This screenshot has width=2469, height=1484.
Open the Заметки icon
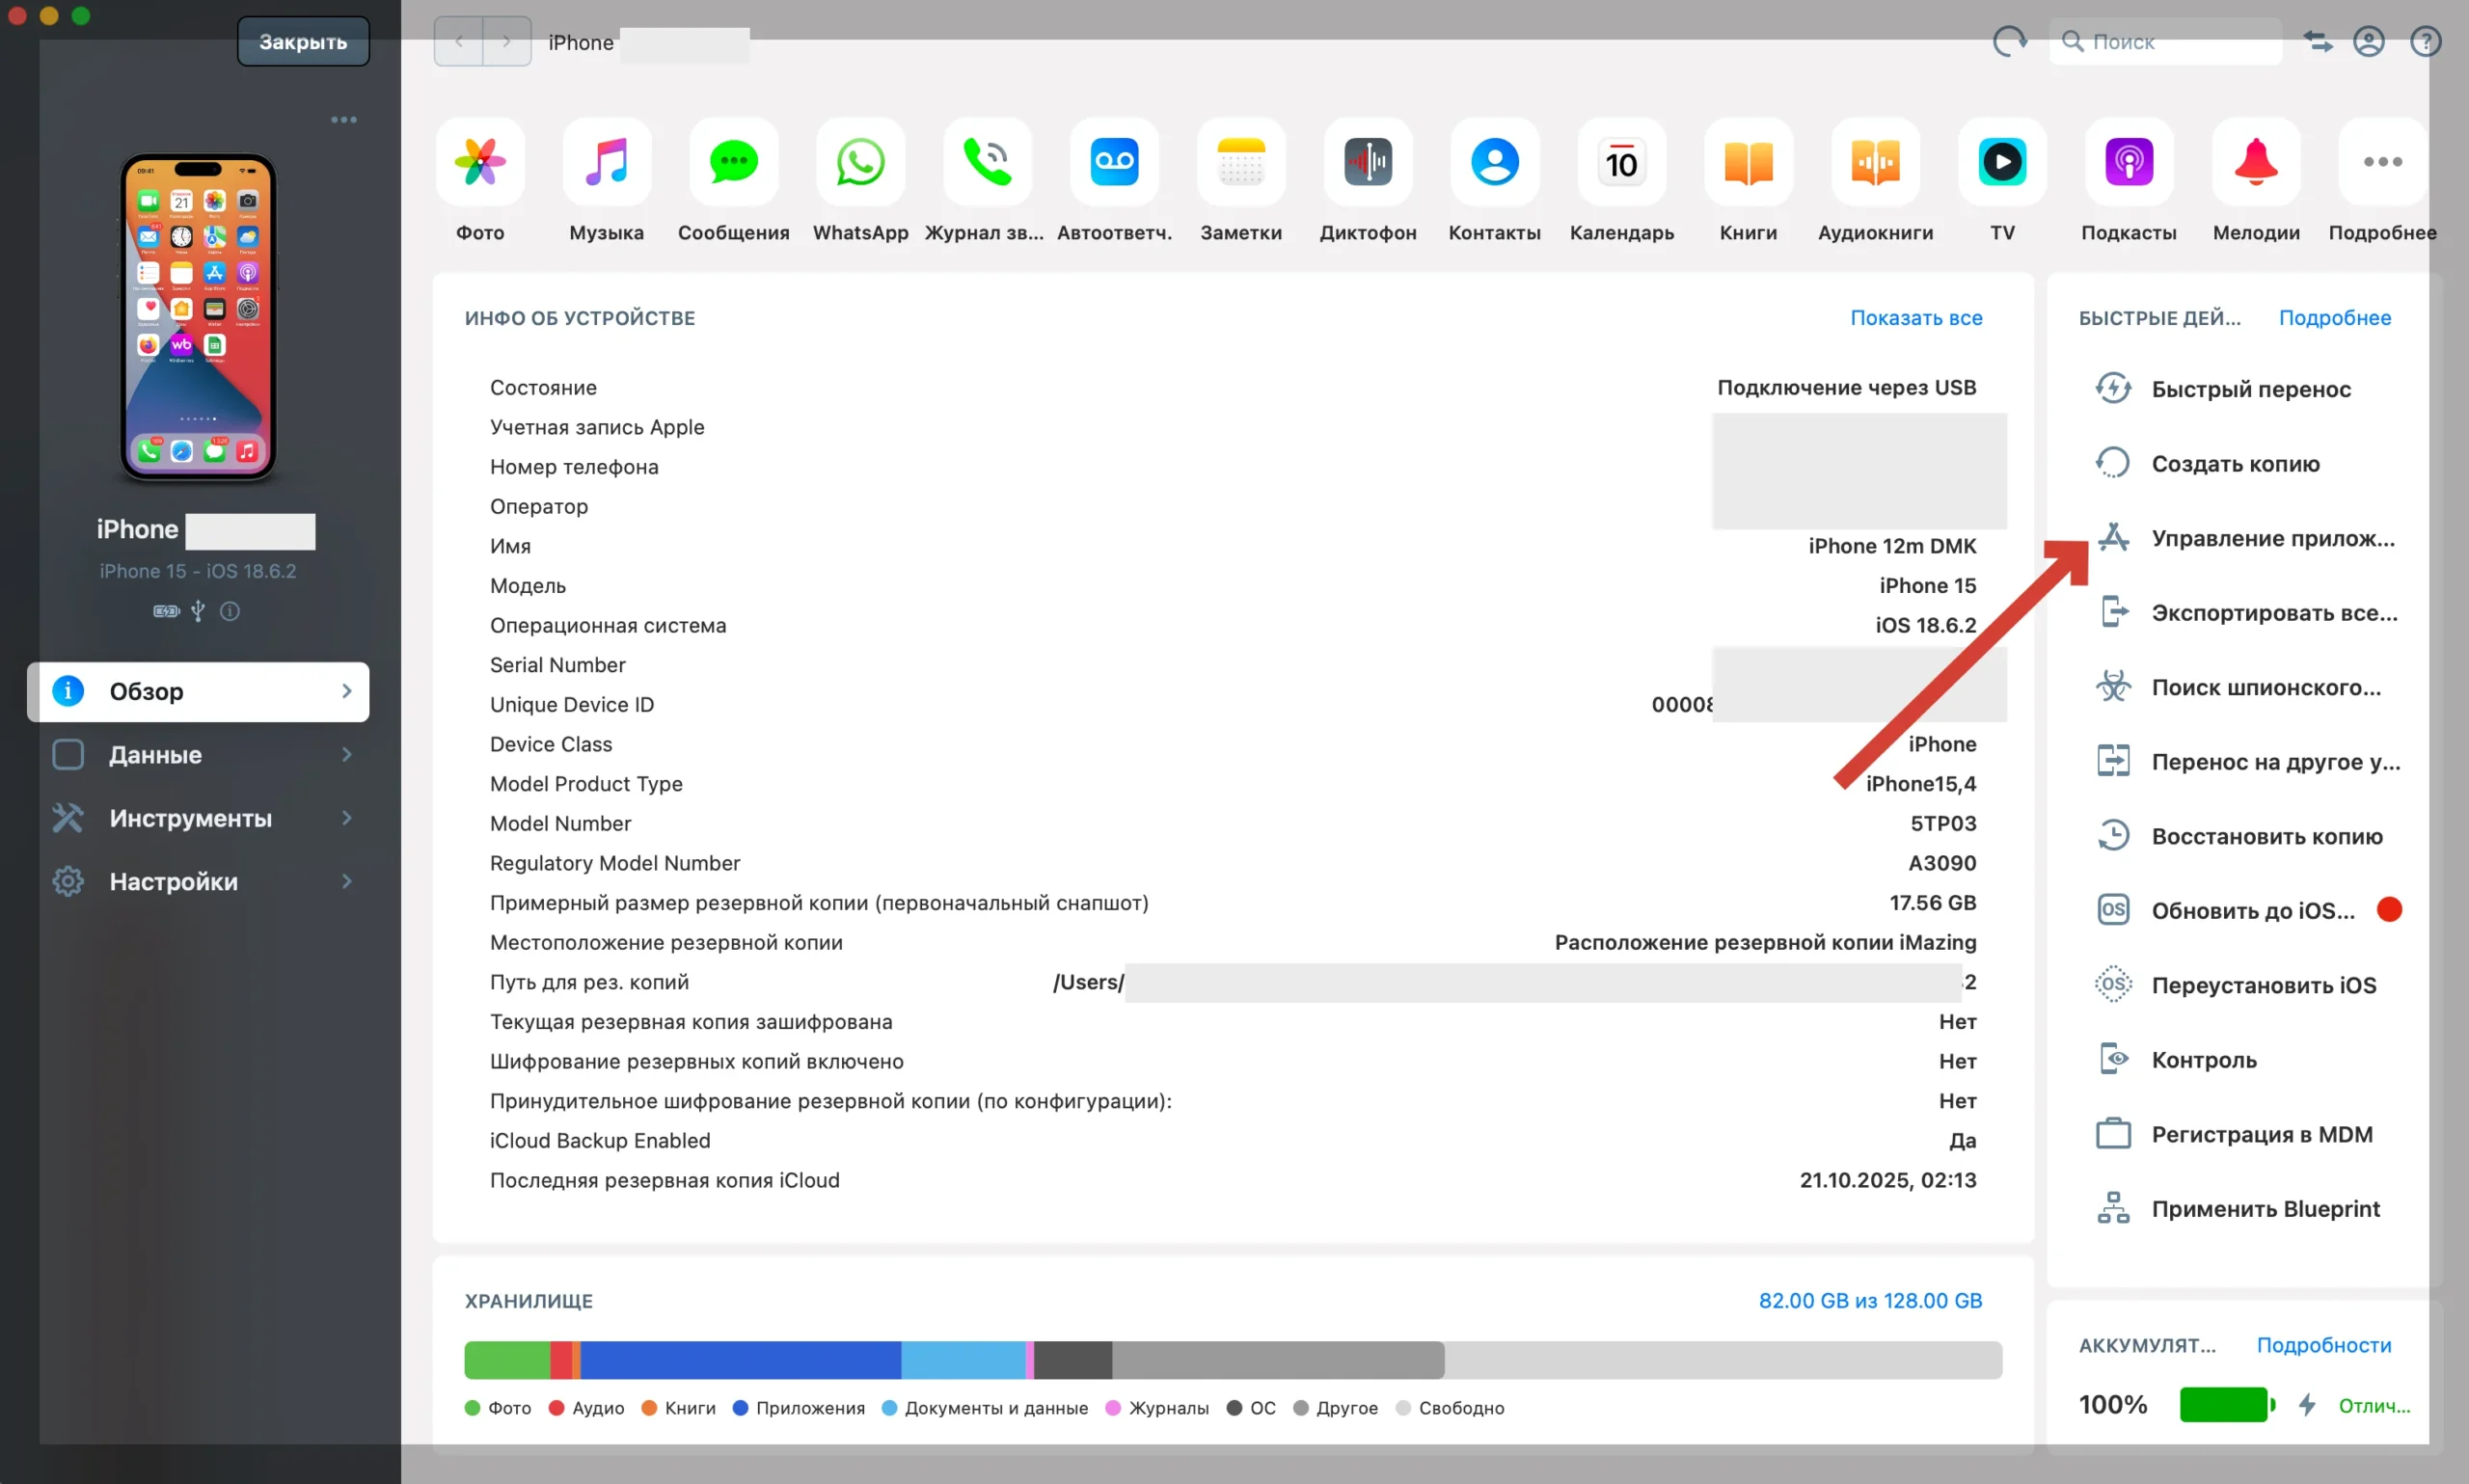tap(1242, 162)
